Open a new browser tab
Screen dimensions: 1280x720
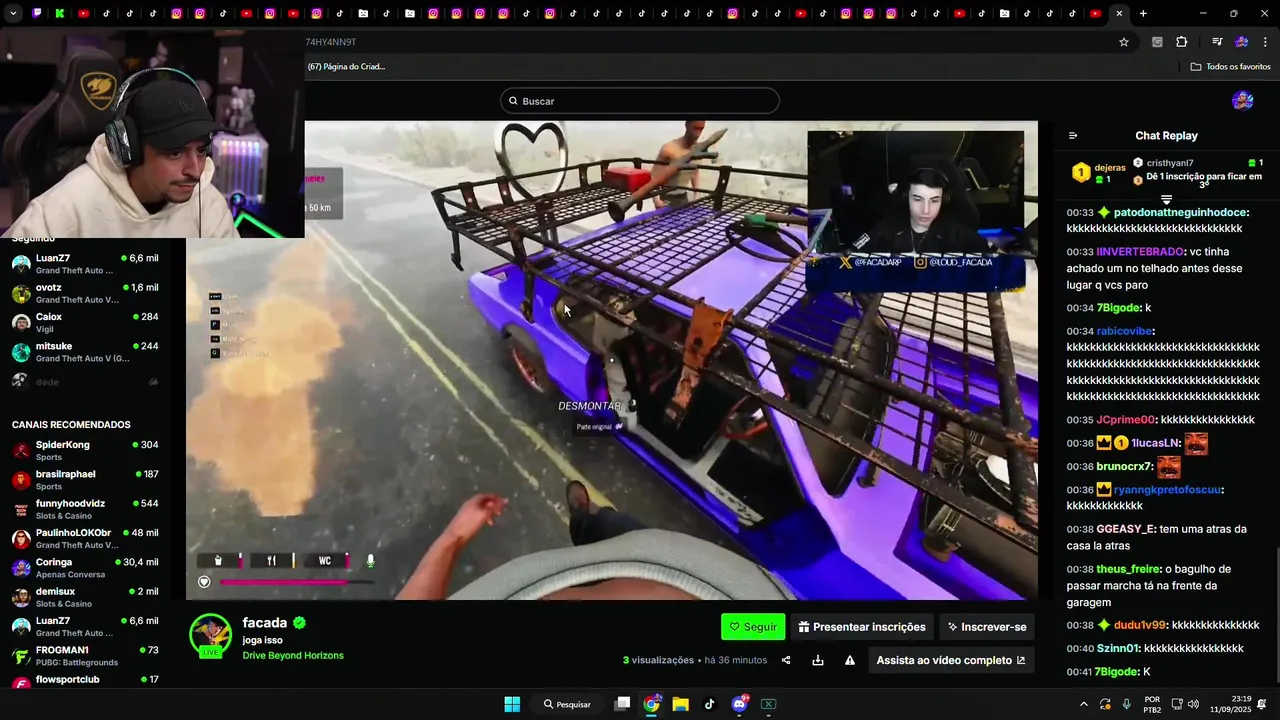pos(1143,13)
